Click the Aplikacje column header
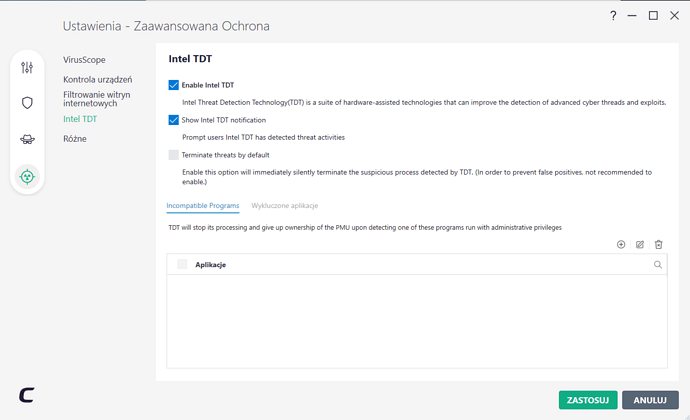The height and width of the screenshot is (420, 690). click(210, 265)
